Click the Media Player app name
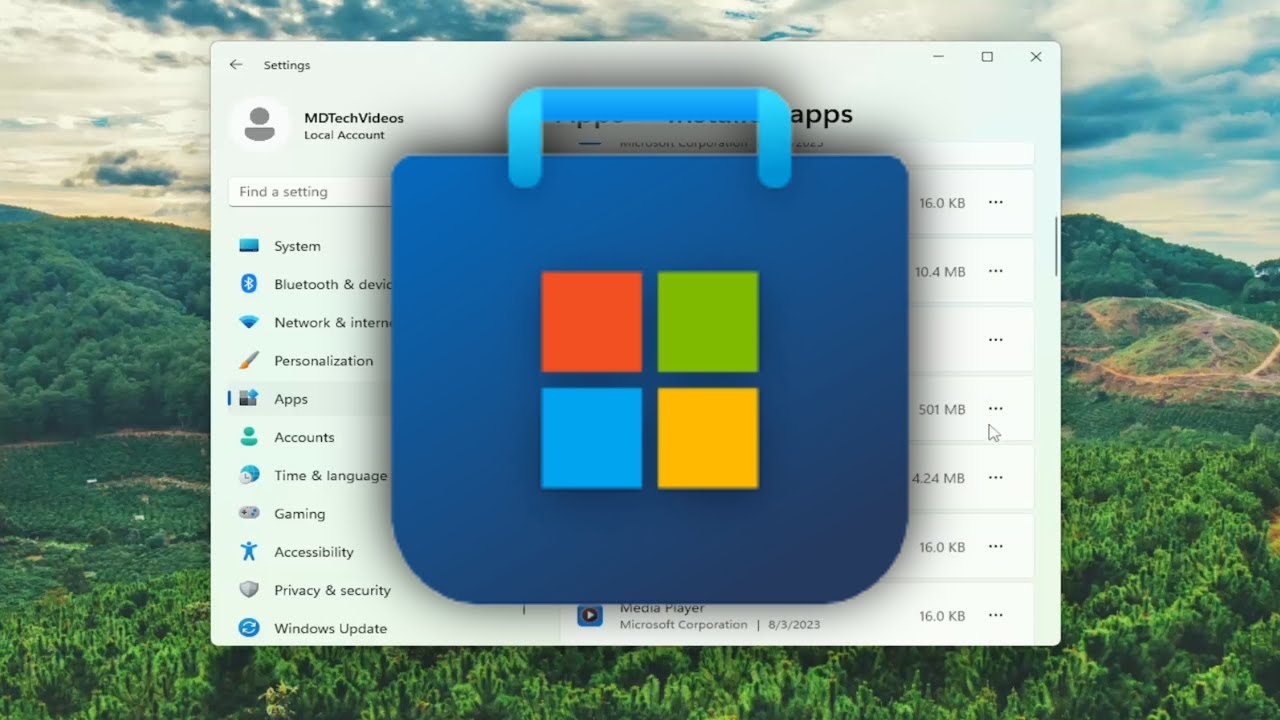The height and width of the screenshot is (720, 1280). [662, 608]
